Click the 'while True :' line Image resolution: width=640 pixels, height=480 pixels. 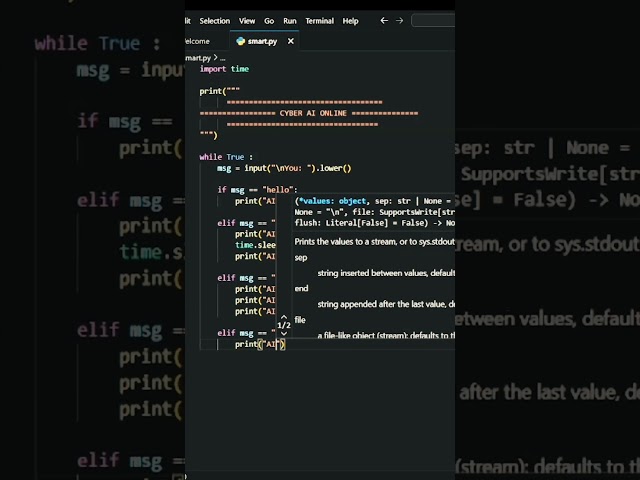tap(226, 157)
